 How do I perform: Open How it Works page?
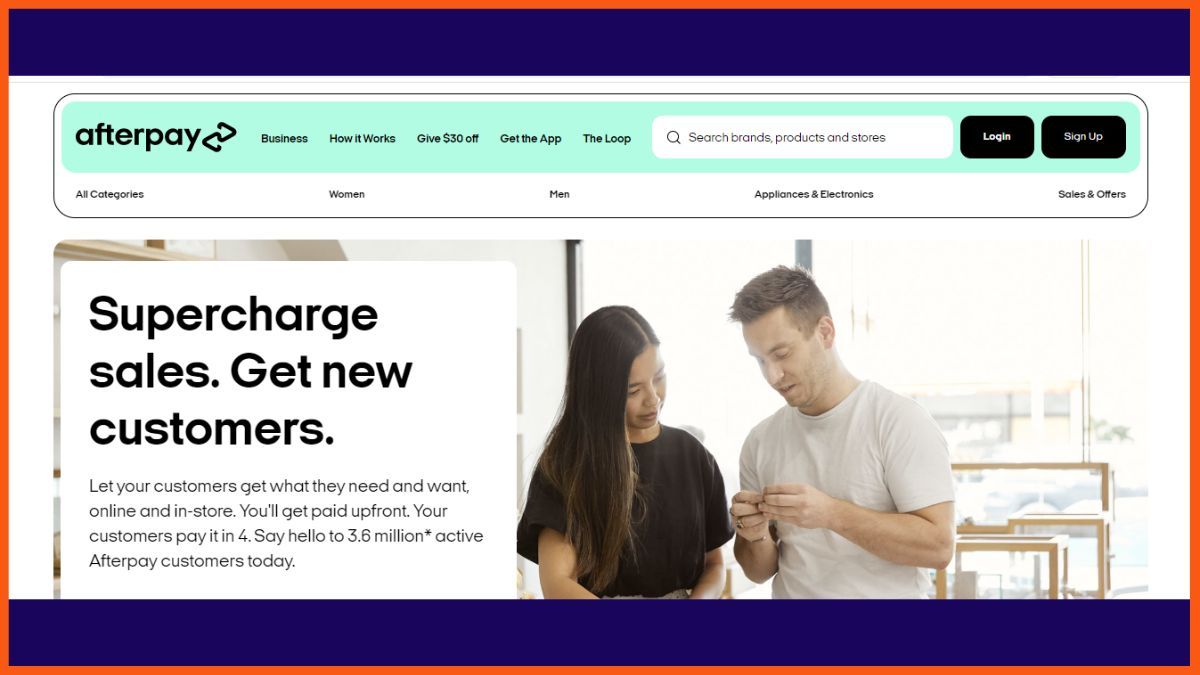click(x=362, y=138)
